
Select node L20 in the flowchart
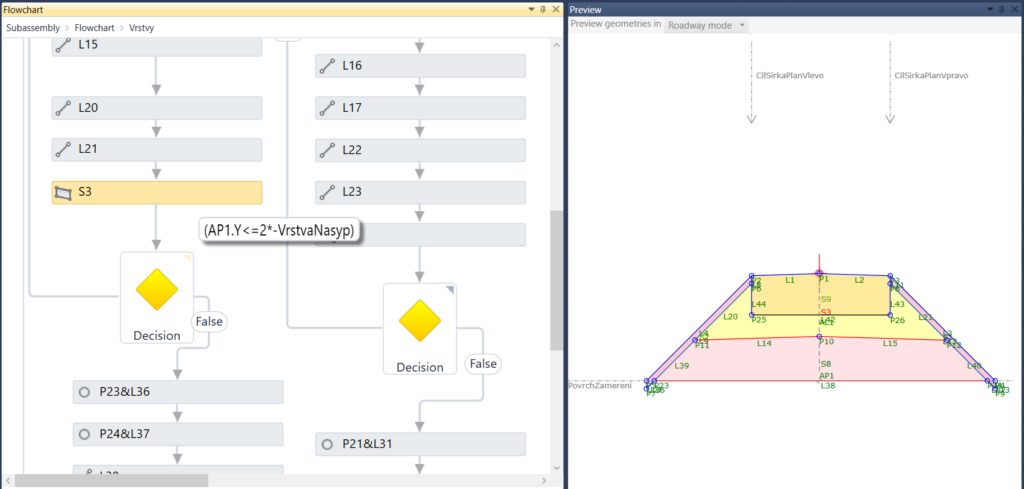[x=157, y=108]
